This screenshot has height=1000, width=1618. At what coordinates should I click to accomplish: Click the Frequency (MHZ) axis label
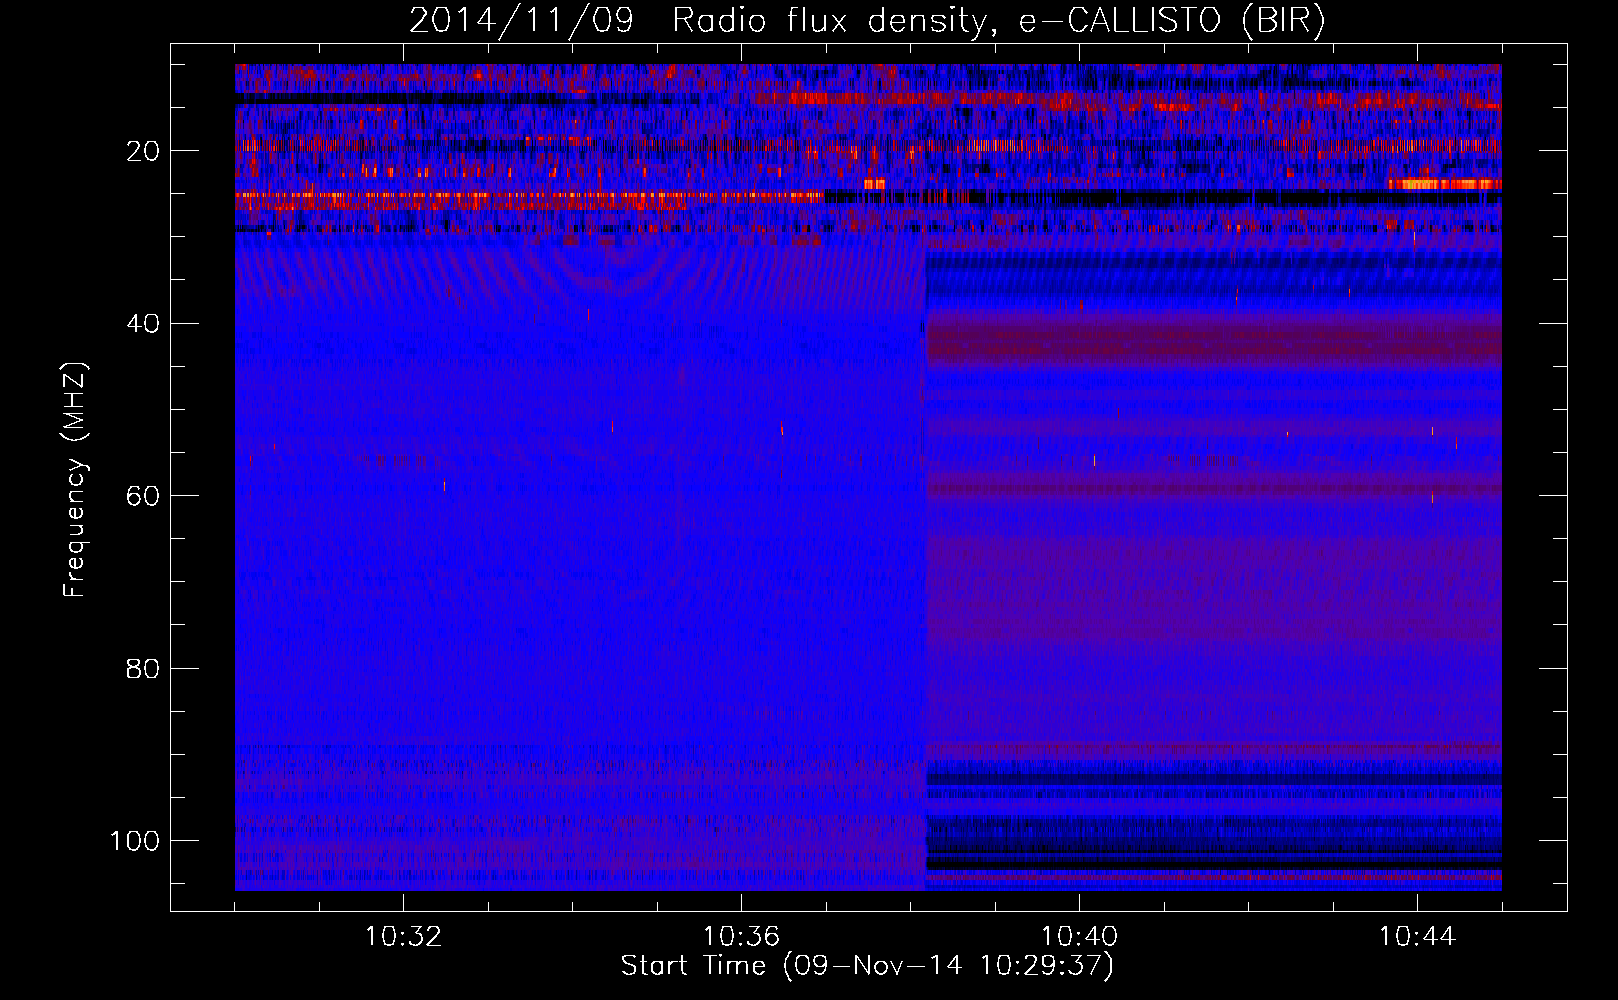76,480
